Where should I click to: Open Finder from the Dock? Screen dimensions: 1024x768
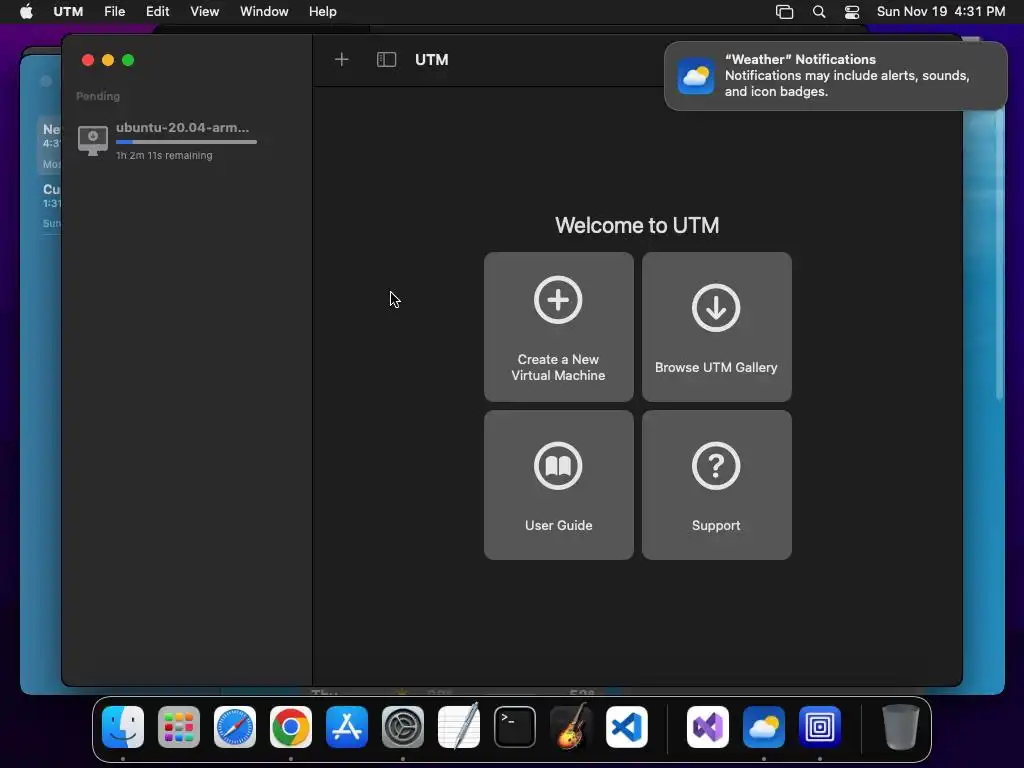click(123, 726)
